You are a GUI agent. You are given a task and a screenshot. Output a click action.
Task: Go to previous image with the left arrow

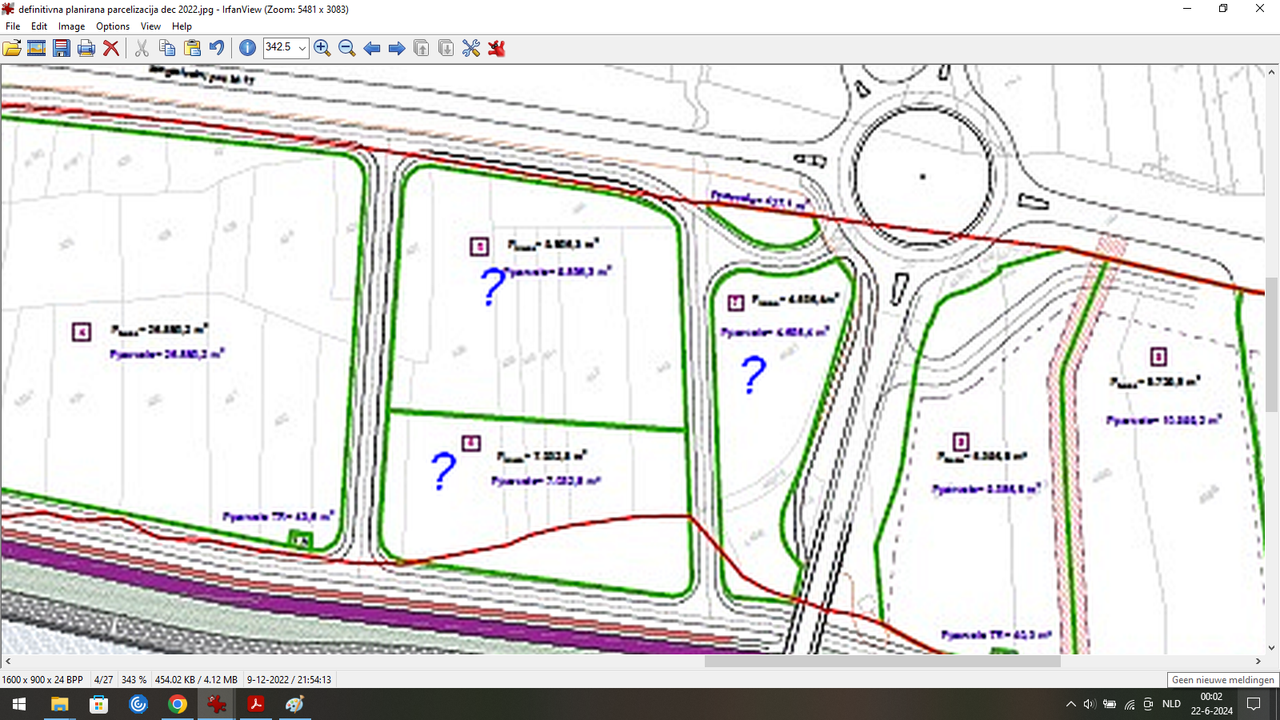click(x=372, y=48)
